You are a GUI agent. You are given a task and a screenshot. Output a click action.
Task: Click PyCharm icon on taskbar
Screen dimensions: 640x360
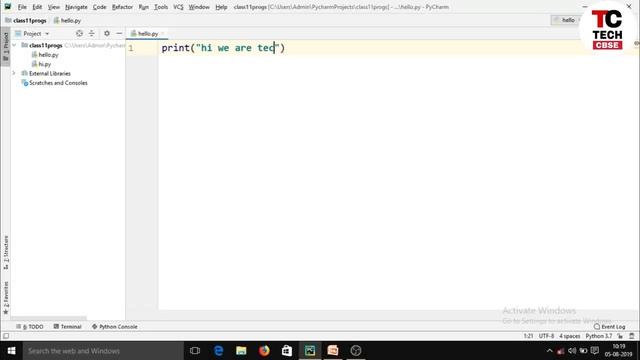(x=310, y=351)
